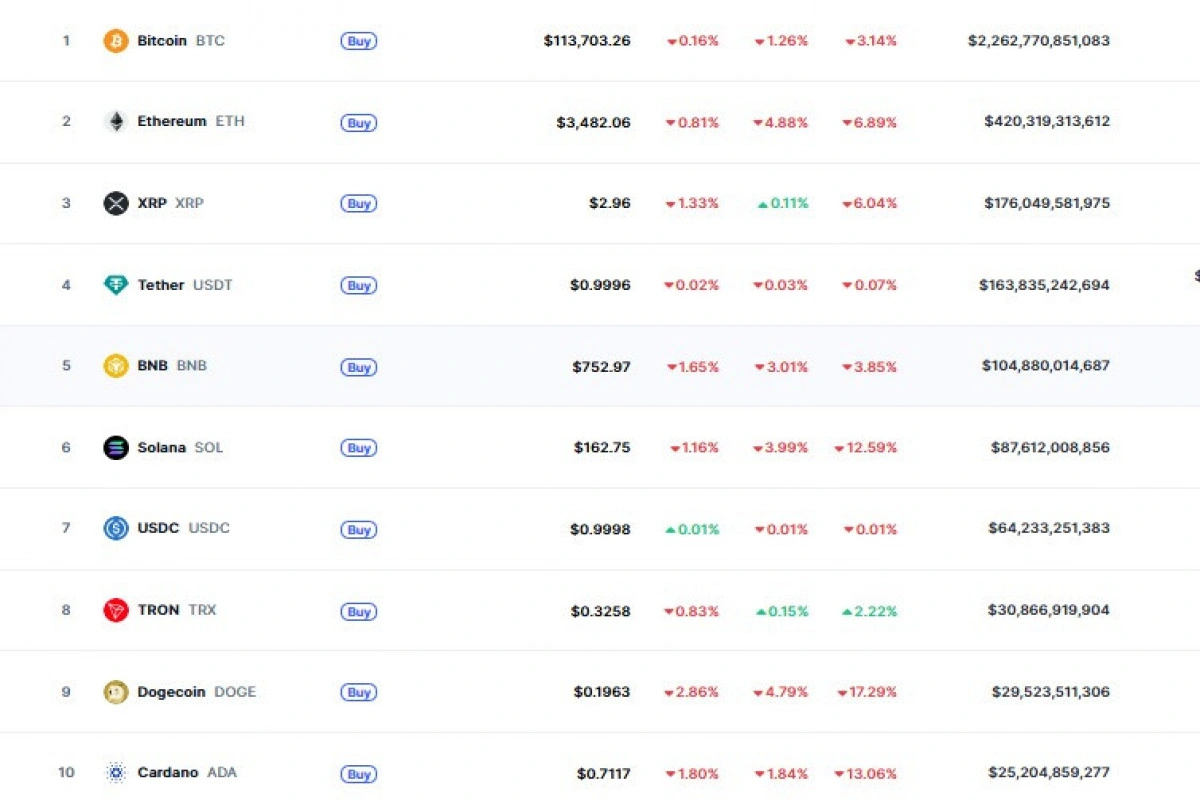Click the Cardano logo icon

[116, 773]
